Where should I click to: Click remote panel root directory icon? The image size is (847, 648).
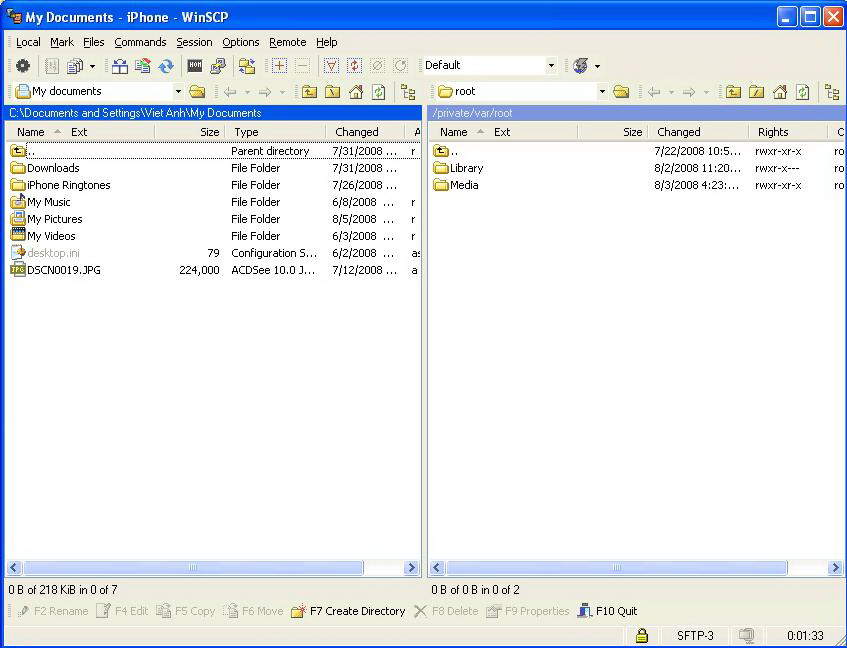(x=756, y=92)
